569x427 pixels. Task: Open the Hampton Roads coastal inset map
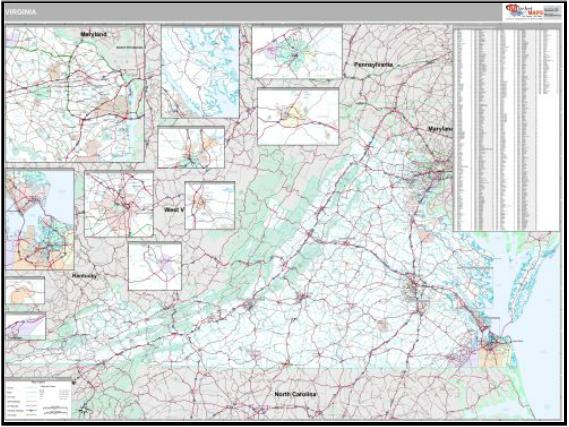40,219
